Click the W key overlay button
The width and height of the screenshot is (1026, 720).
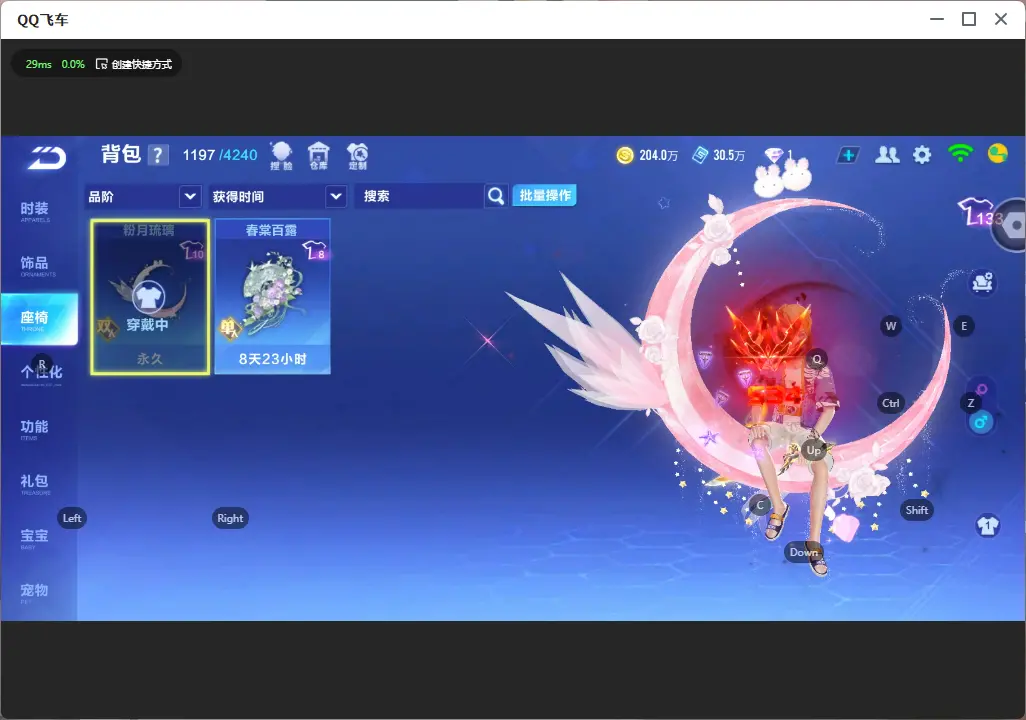891,326
